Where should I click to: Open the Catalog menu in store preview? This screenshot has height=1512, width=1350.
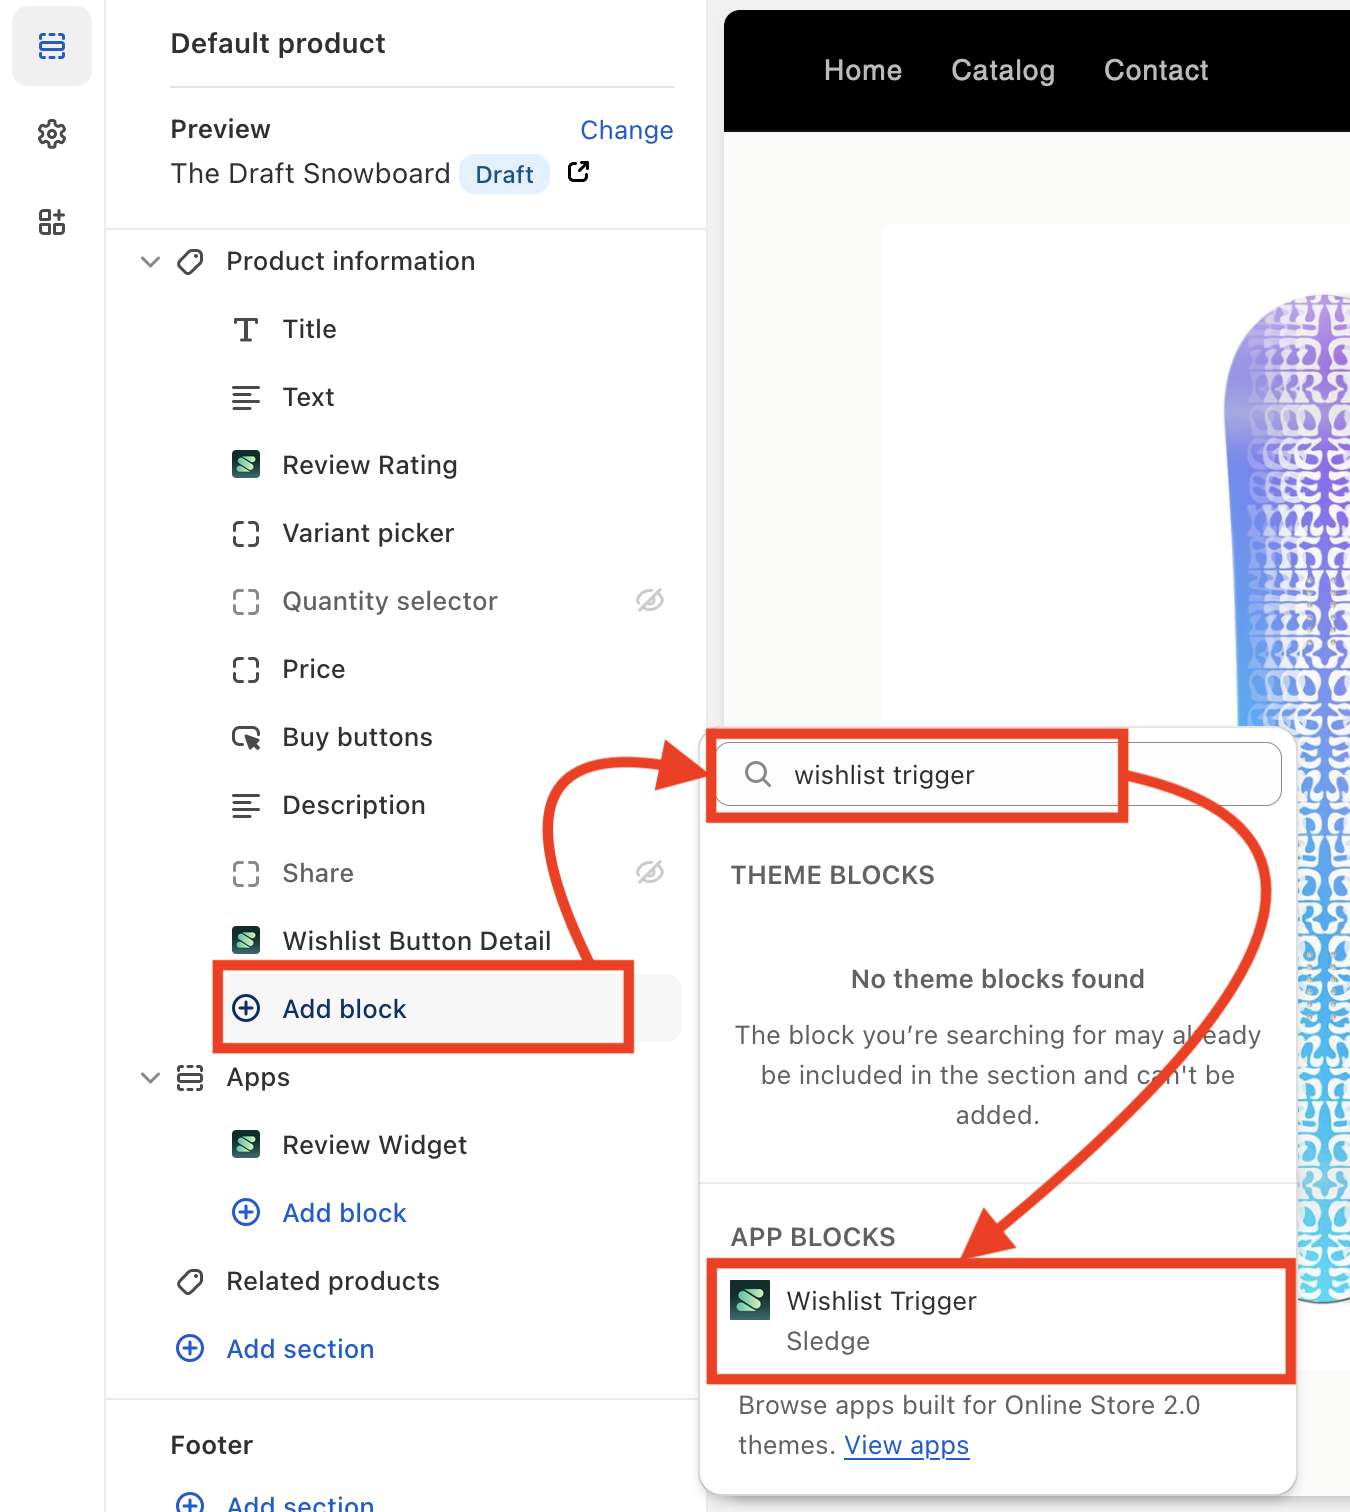(1002, 70)
